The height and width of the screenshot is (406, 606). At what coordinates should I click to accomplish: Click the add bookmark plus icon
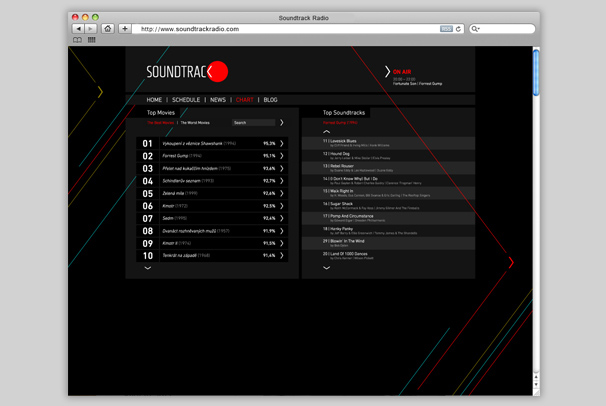tap(125, 29)
